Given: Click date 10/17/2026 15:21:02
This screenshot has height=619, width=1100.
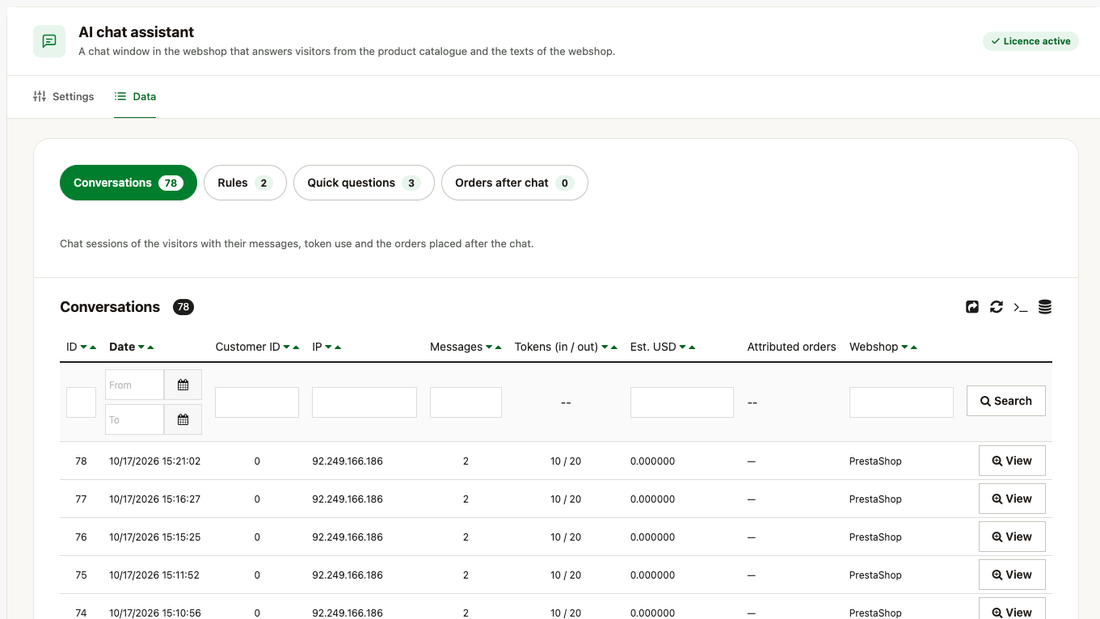Looking at the screenshot, I should tap(155, 461).
